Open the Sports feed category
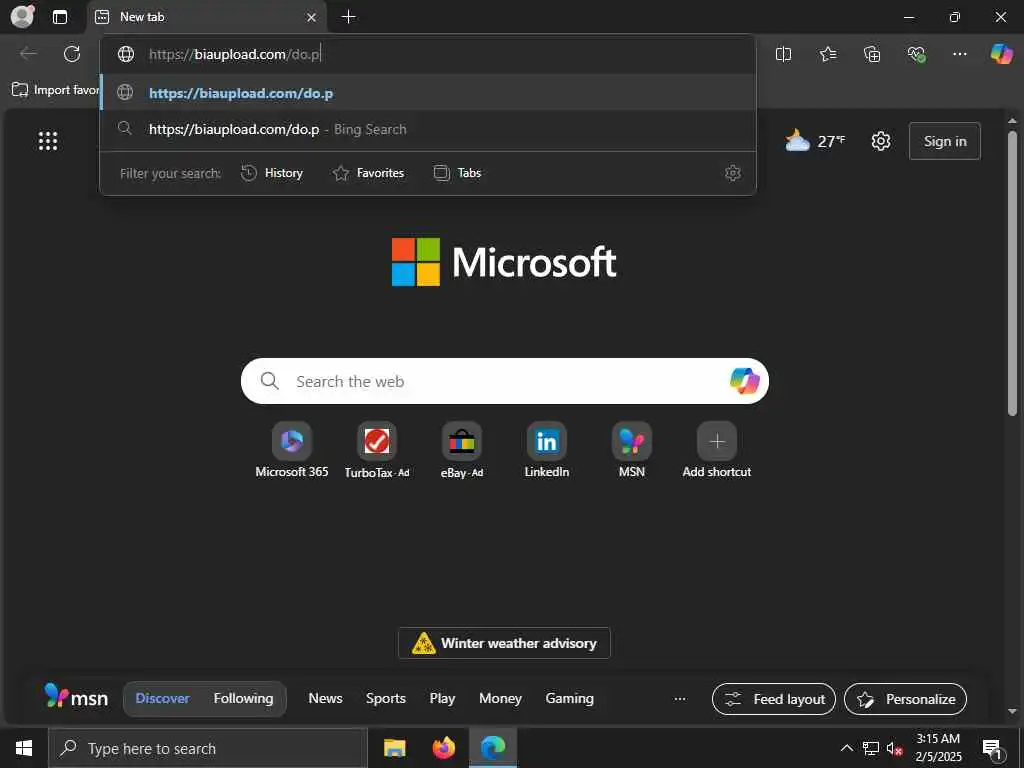1024x768 pixels. 385,699
